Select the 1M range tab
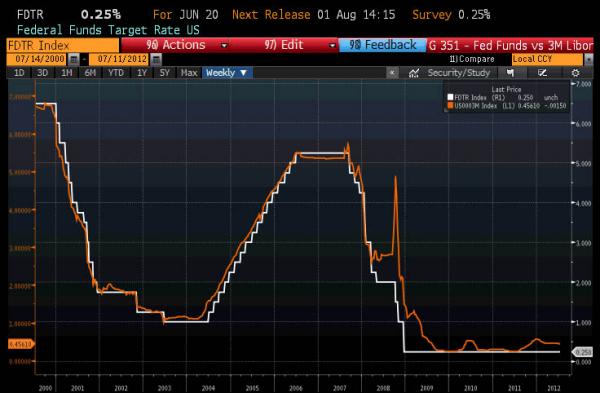The image size is (600, 393). tap(67, 73)
